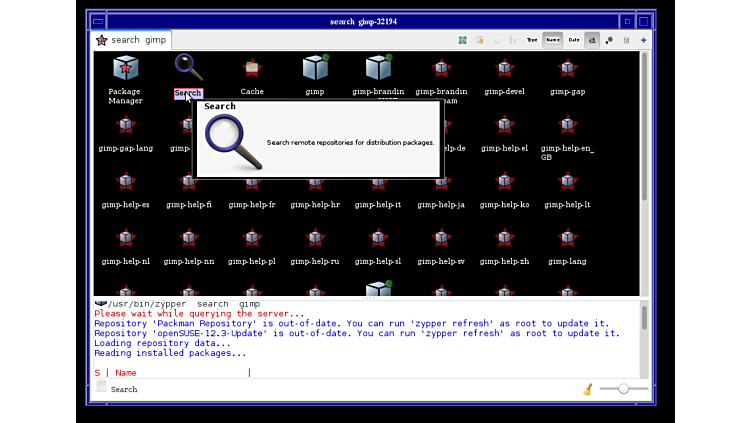Select the gimp-help-sv package icon

click(x=441, y=238)
